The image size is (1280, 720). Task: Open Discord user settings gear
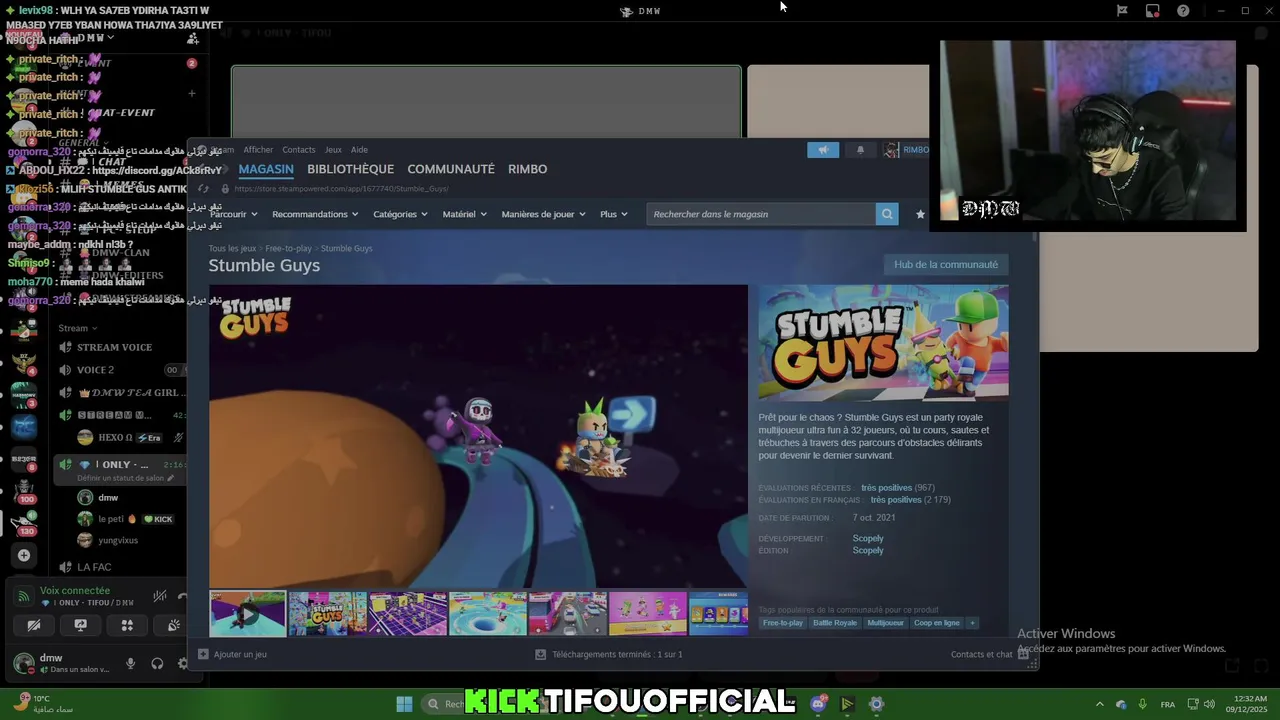182,663
